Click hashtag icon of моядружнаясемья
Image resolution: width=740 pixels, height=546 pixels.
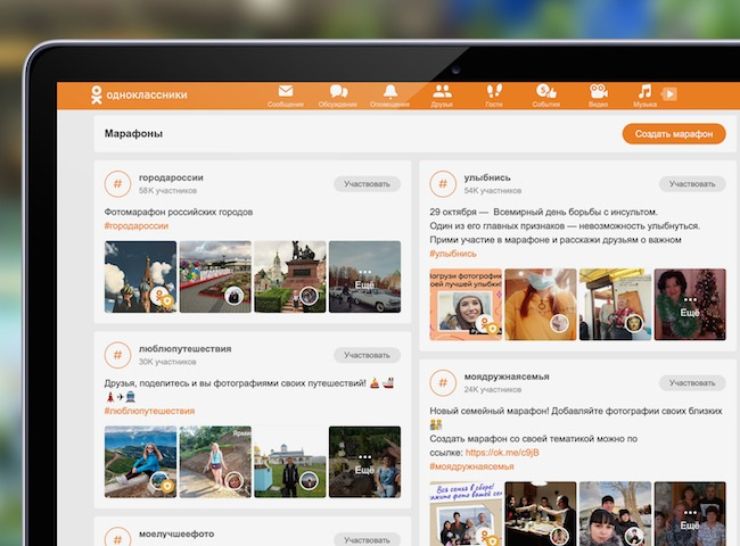(443, 383)
